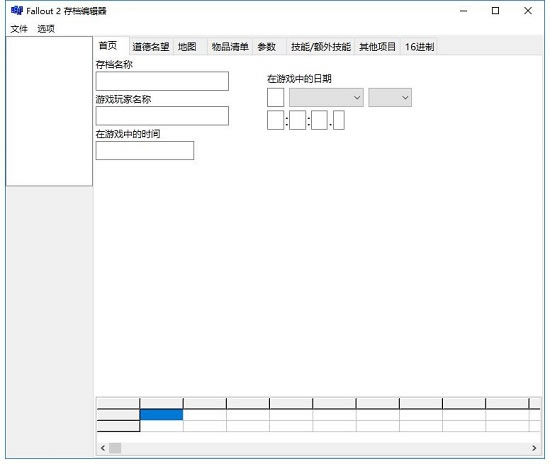Switch to the 地图 tab
The height and width of the screenshot is (464, 550).
[187, 47]
